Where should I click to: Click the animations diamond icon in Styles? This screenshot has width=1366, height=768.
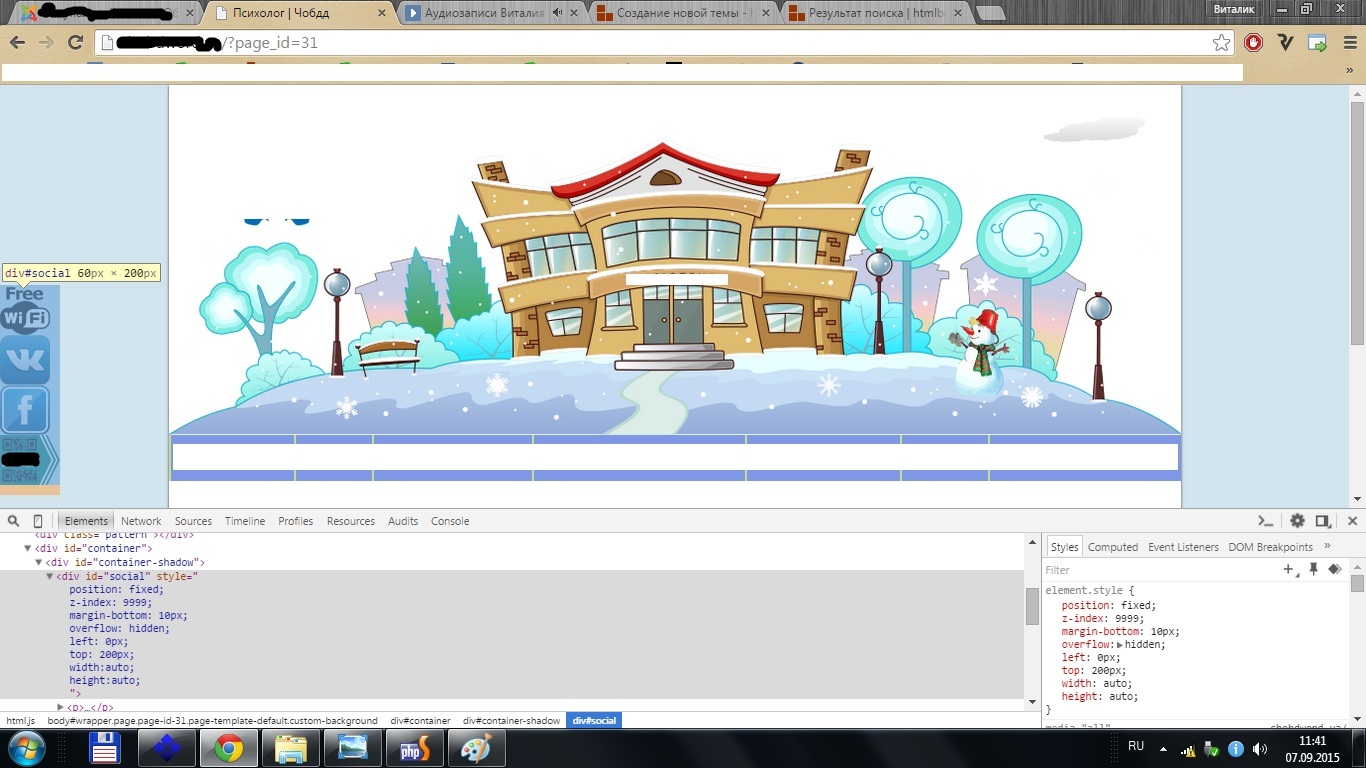(1334, 569)
